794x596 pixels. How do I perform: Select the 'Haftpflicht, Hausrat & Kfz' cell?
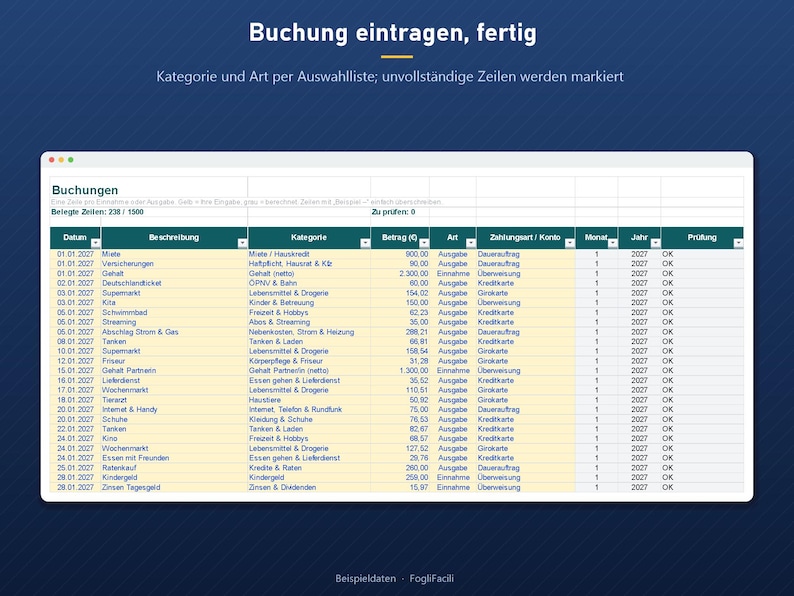(x=309, y=264)
